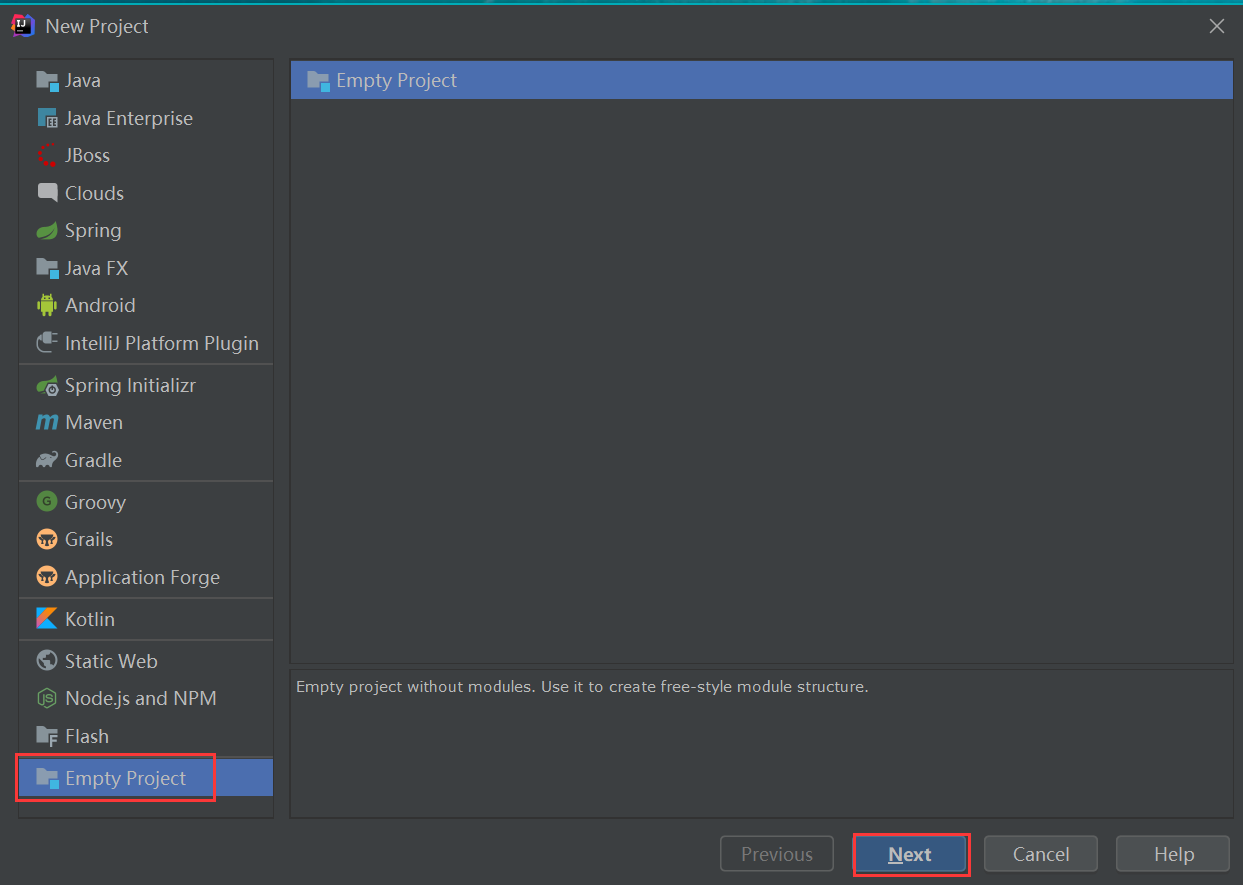Select Empty Project template row text

click(x=397, y=81)
